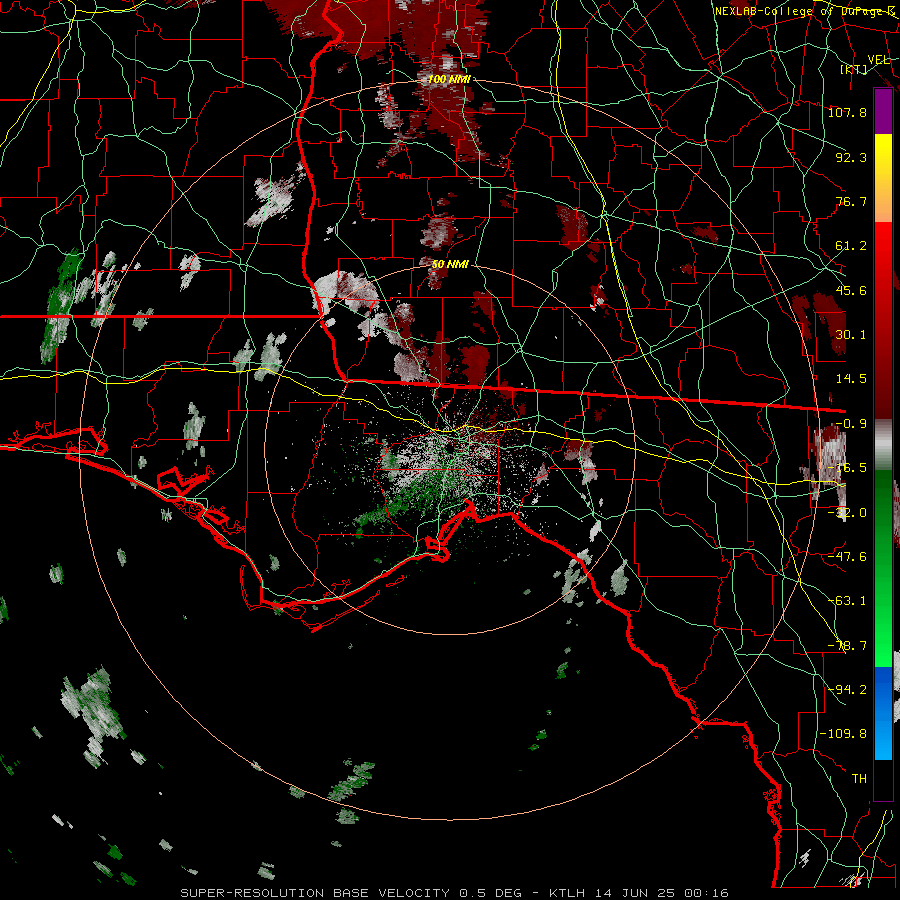Click the 50 NMI range ring label
This screenshot has width=900, height=900.
450,264
